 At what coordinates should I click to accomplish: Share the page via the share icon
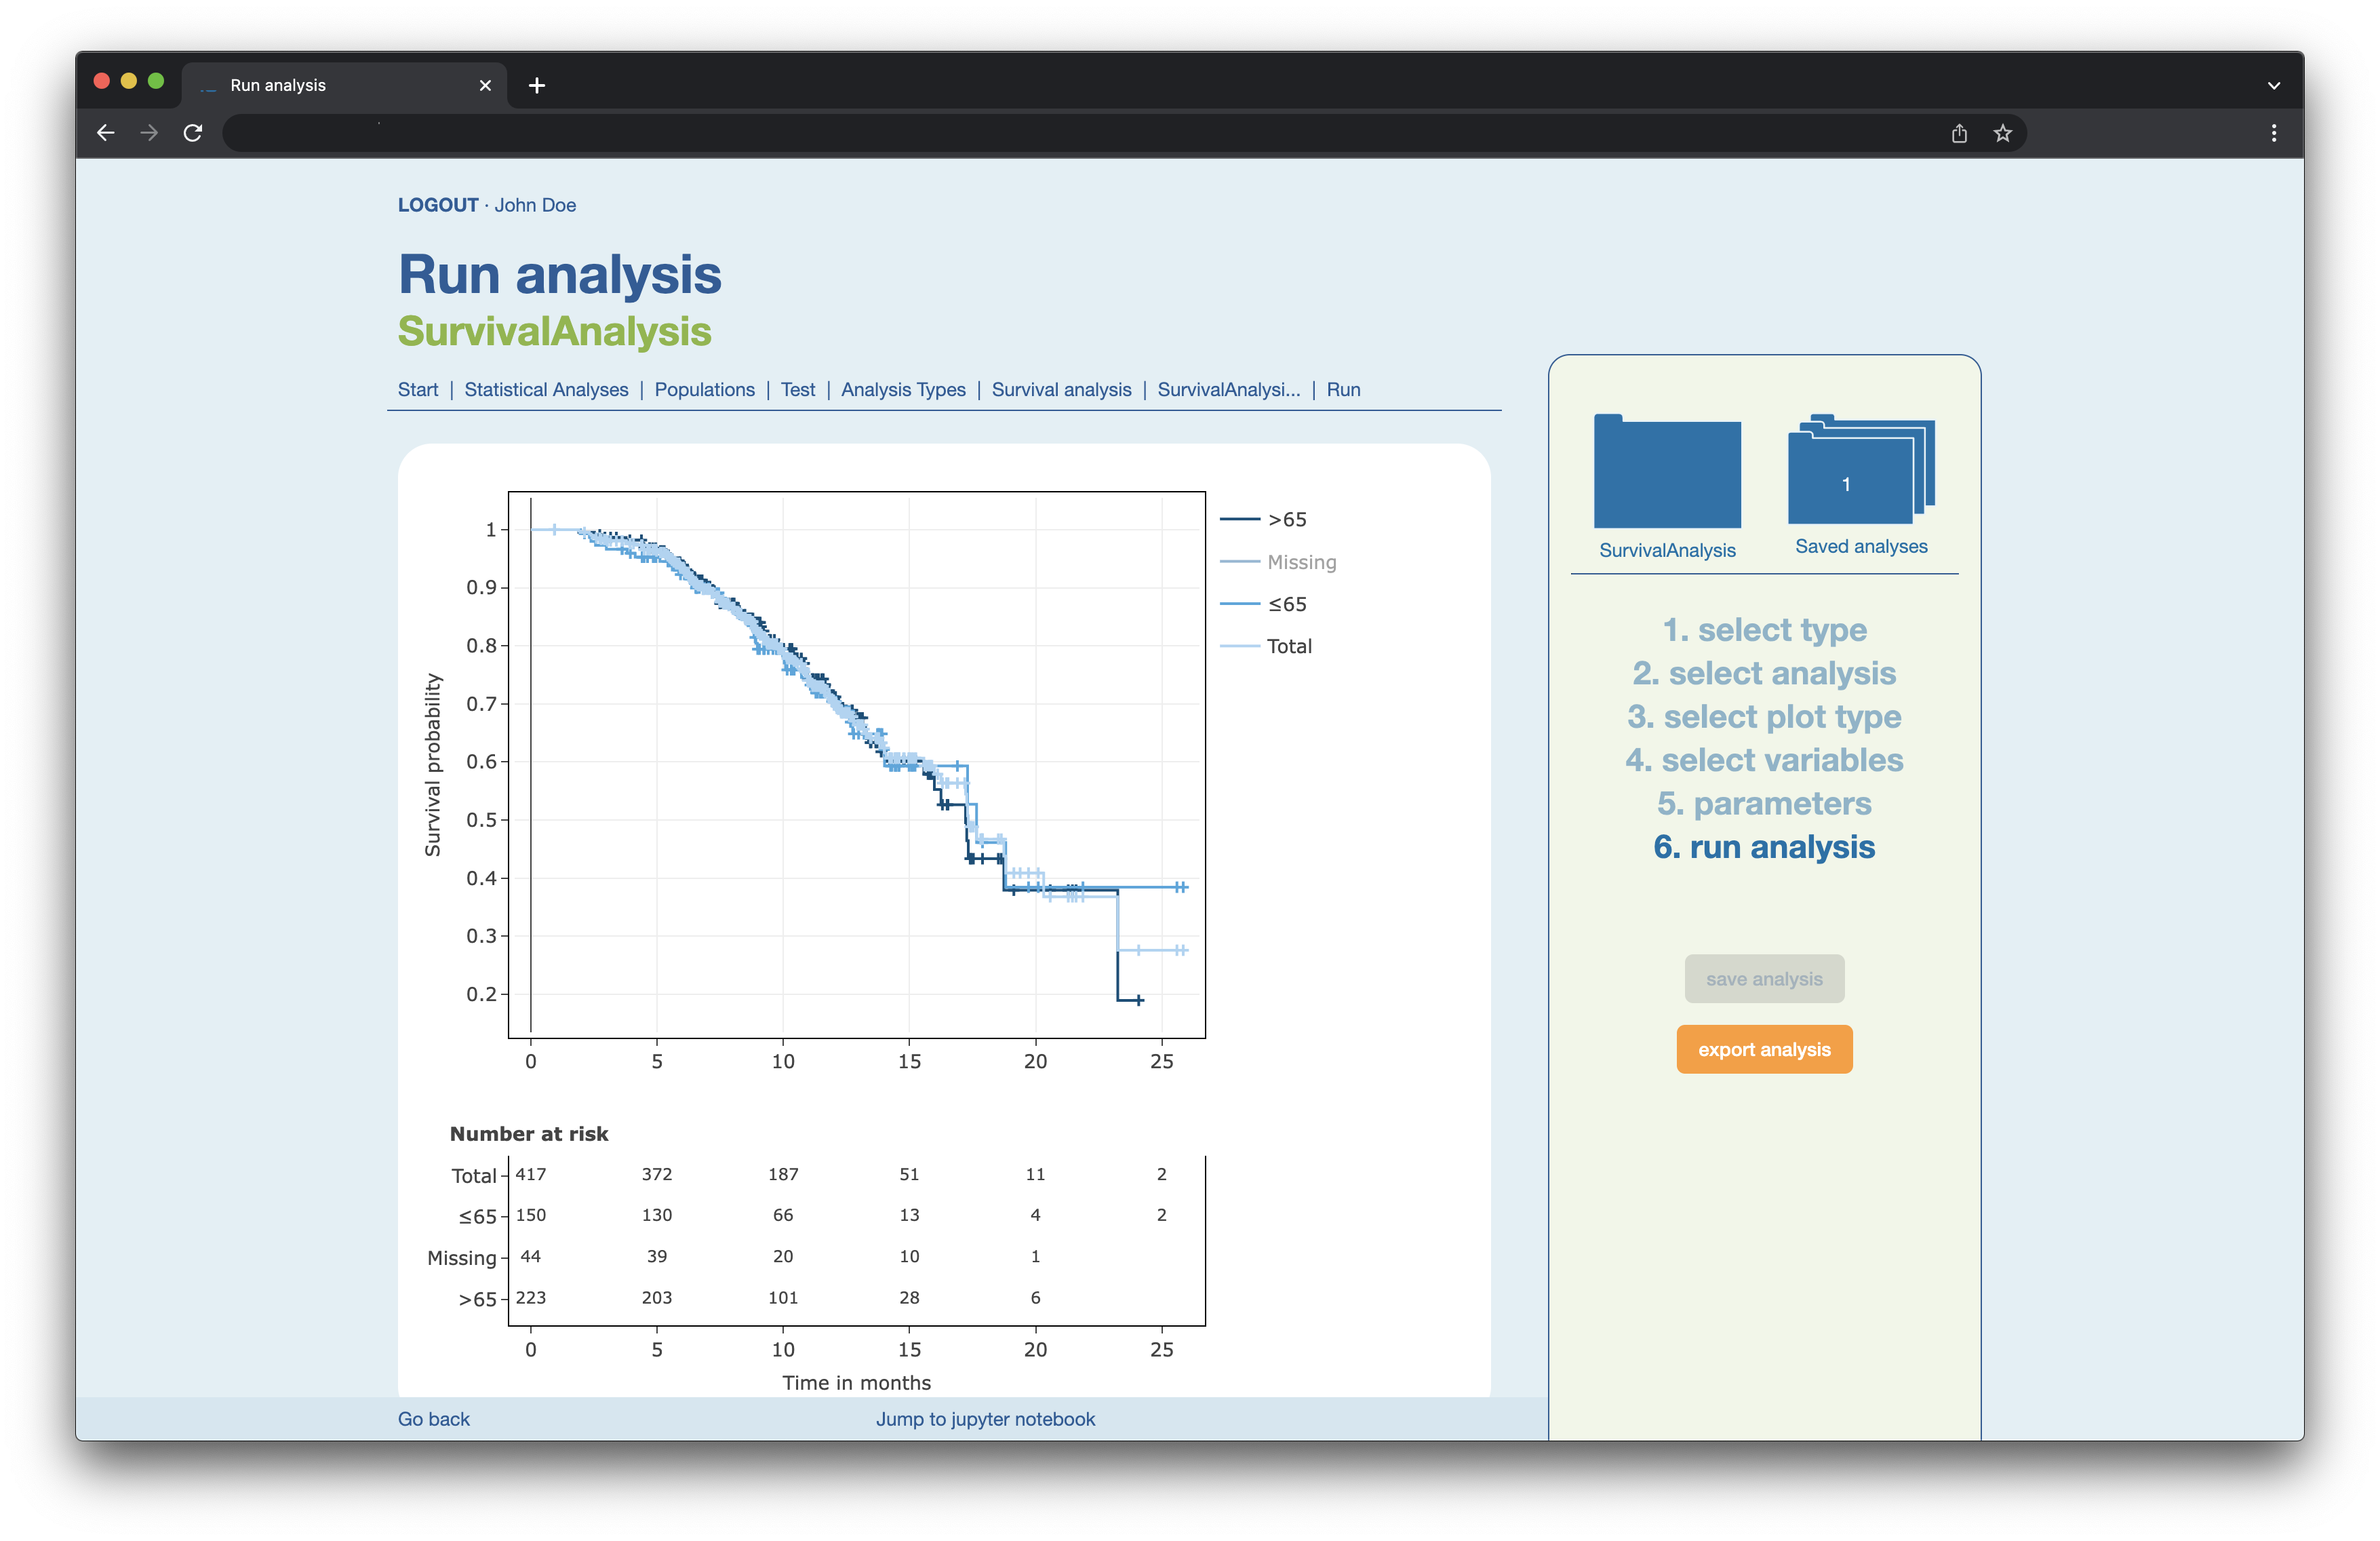pos(1959,133)
